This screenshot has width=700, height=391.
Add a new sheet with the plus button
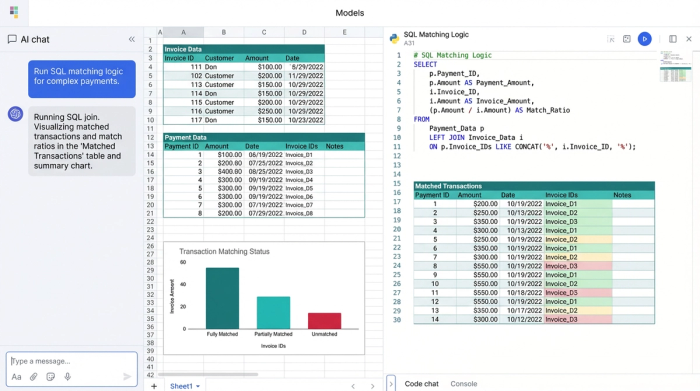[154, 386]
